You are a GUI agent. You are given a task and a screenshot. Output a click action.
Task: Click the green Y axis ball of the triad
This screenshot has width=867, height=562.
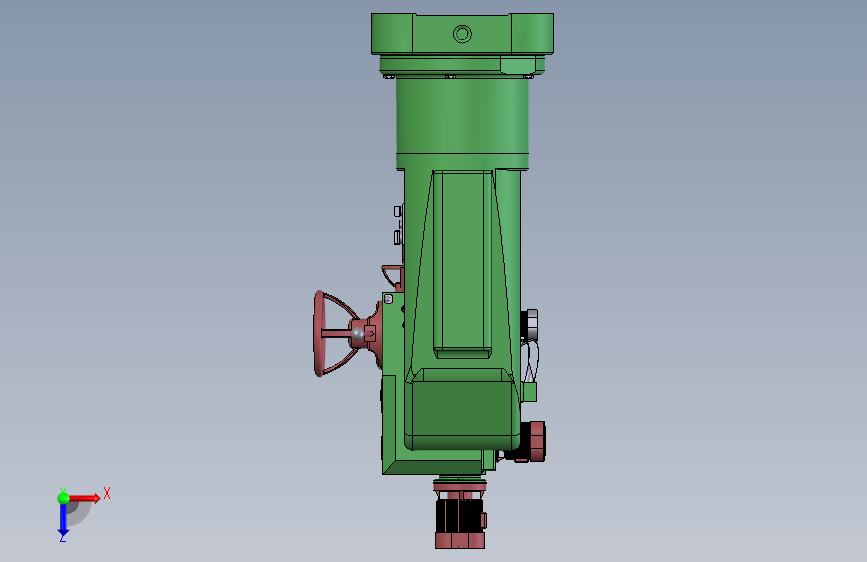[63, 498]
